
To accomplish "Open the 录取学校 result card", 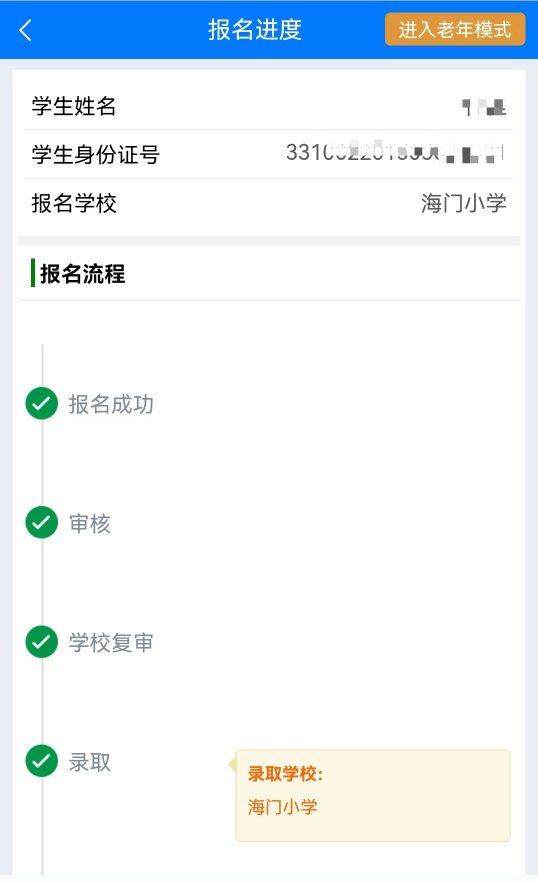I will [x=373, y=795].
